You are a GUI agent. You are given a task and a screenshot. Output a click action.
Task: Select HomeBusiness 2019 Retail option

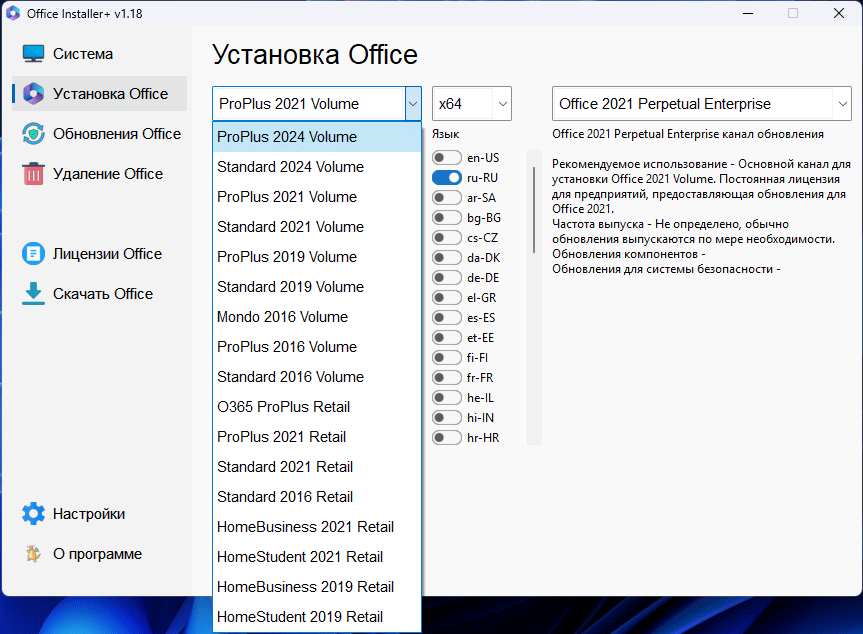[x=316, y=587]
